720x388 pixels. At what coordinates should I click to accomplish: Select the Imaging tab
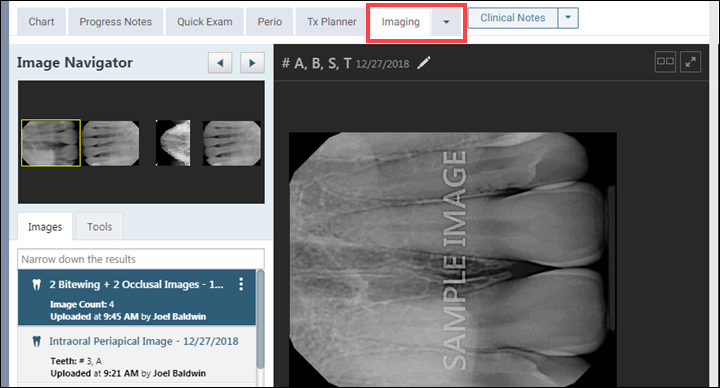[x=400, y=22]
